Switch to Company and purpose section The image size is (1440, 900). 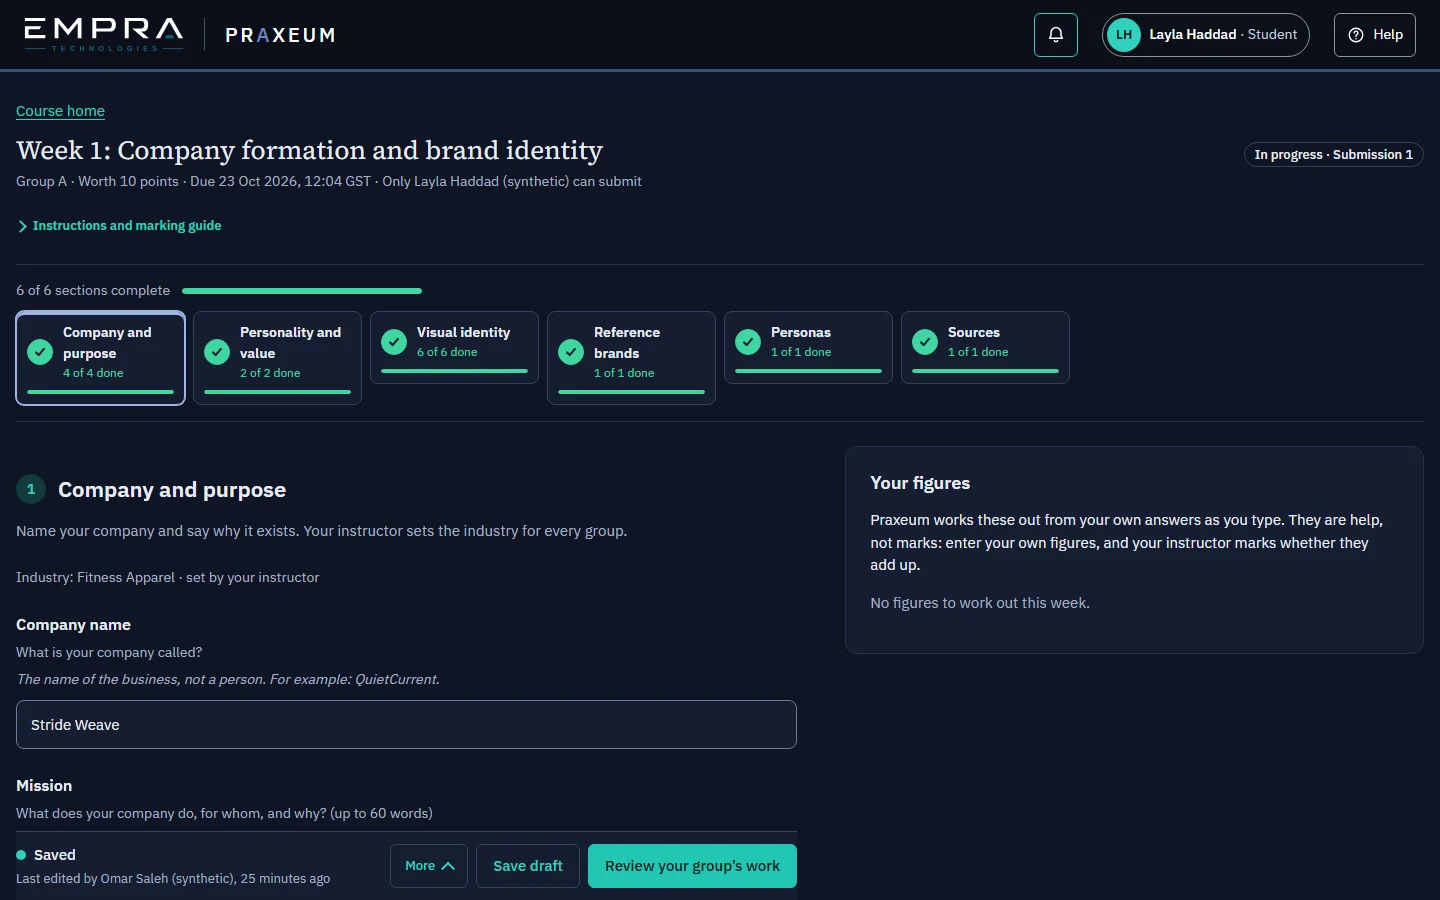pos(101,358)
